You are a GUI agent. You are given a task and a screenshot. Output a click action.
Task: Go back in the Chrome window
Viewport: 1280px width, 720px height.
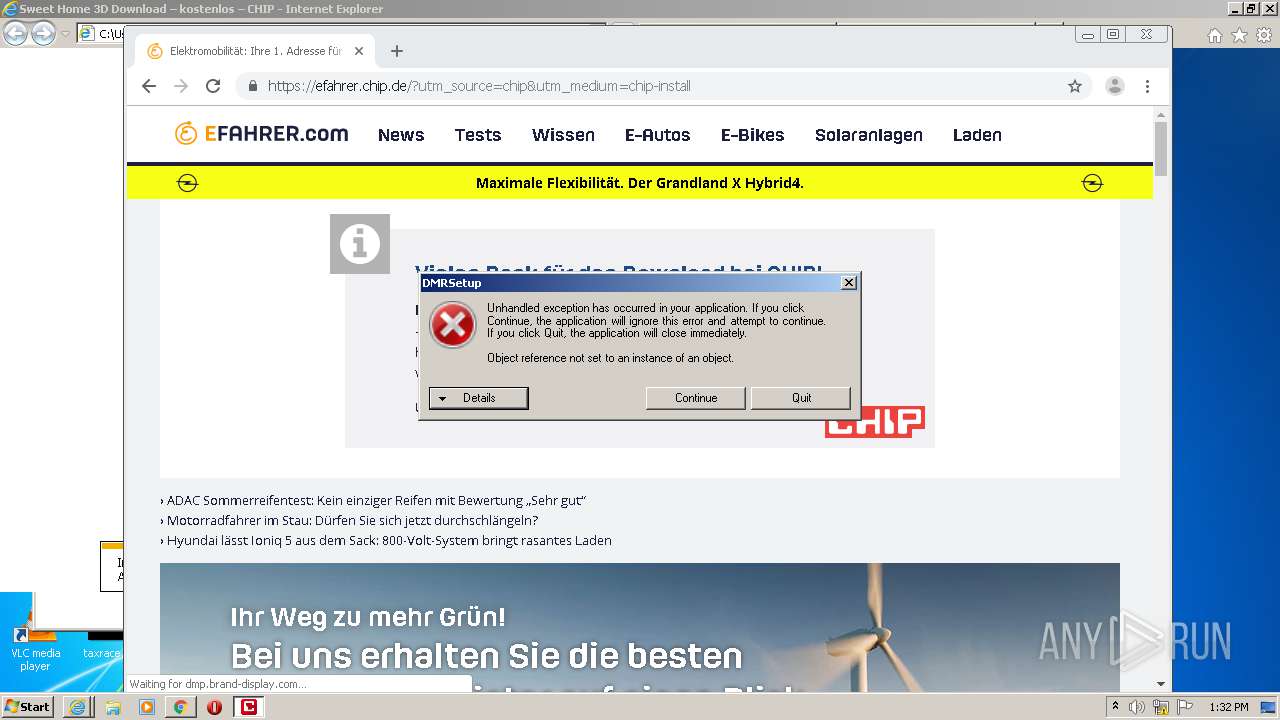[149, 86]
